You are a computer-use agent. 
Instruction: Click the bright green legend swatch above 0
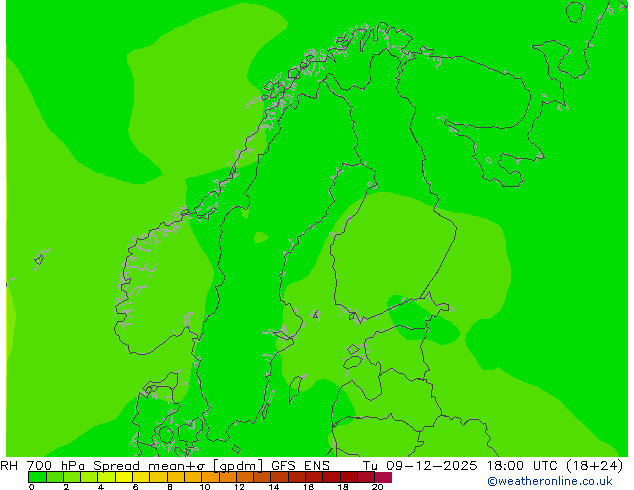tap(37, 477)
